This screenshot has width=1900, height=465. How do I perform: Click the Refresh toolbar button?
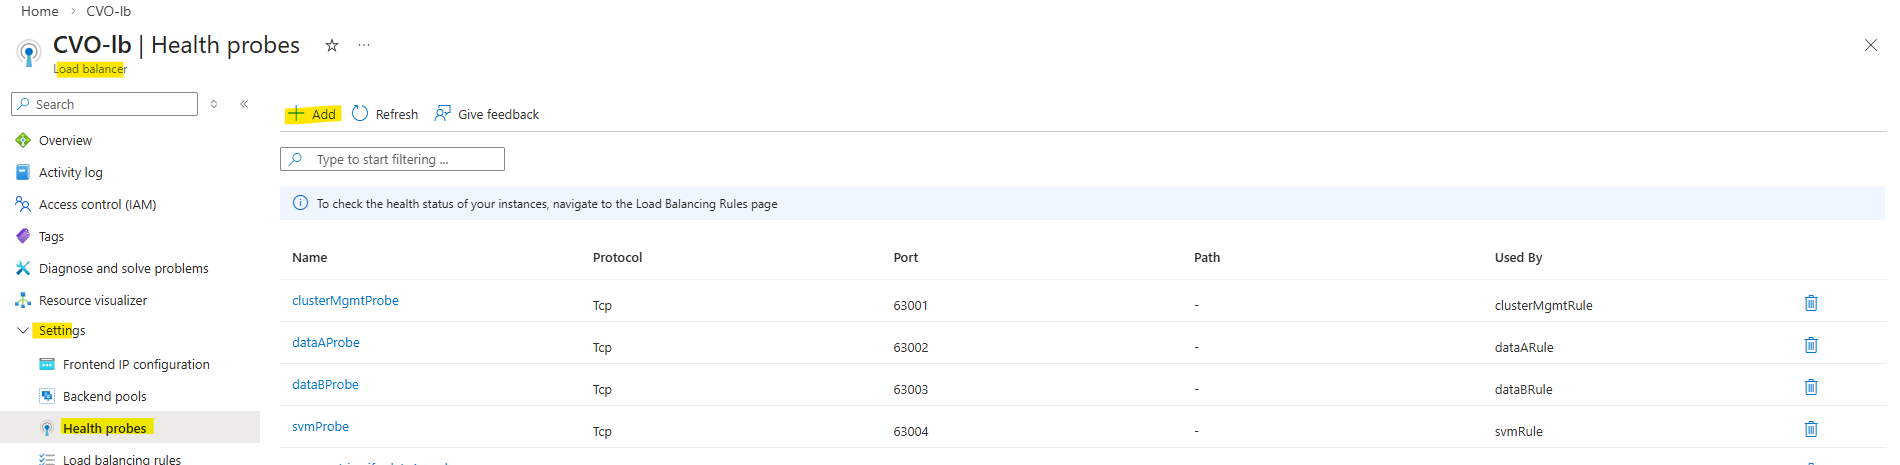coord(385,114)
